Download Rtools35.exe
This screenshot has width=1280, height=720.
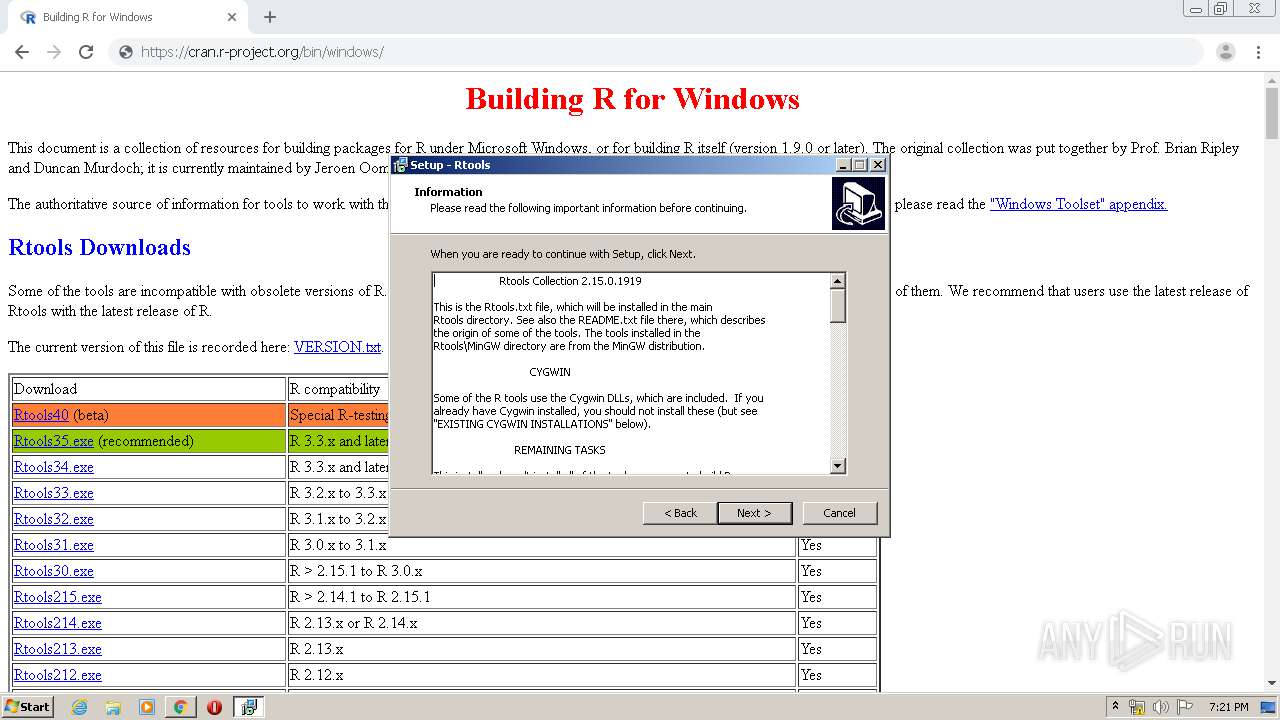[x=54, y=441]
